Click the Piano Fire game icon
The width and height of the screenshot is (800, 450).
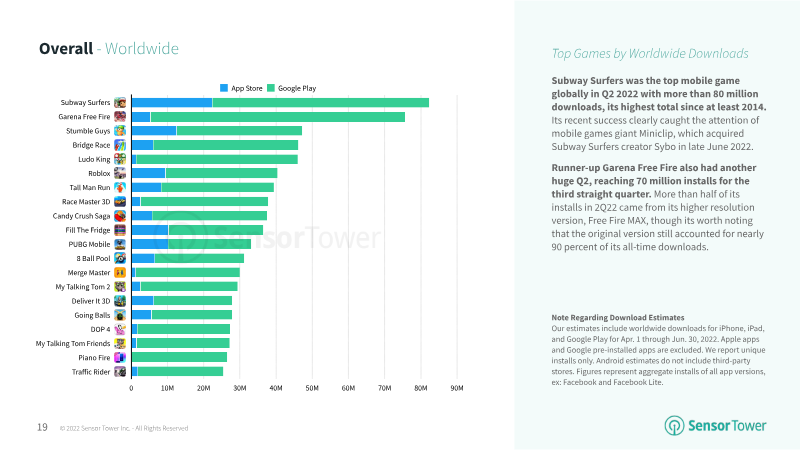120,357
